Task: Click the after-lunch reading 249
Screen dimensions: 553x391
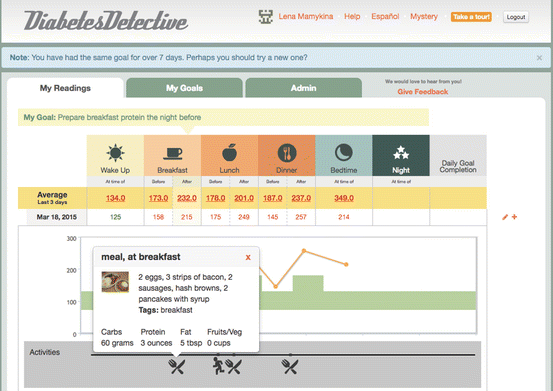Action: (x=244, y=217)
